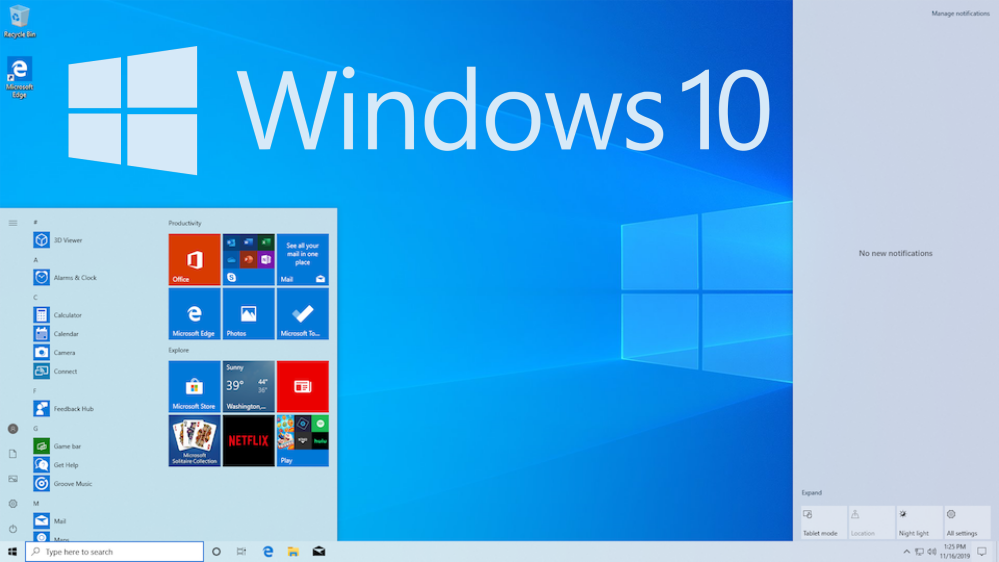999x562 pixels.
Task: Click the action center notification icon
Action: pos(982,552)
